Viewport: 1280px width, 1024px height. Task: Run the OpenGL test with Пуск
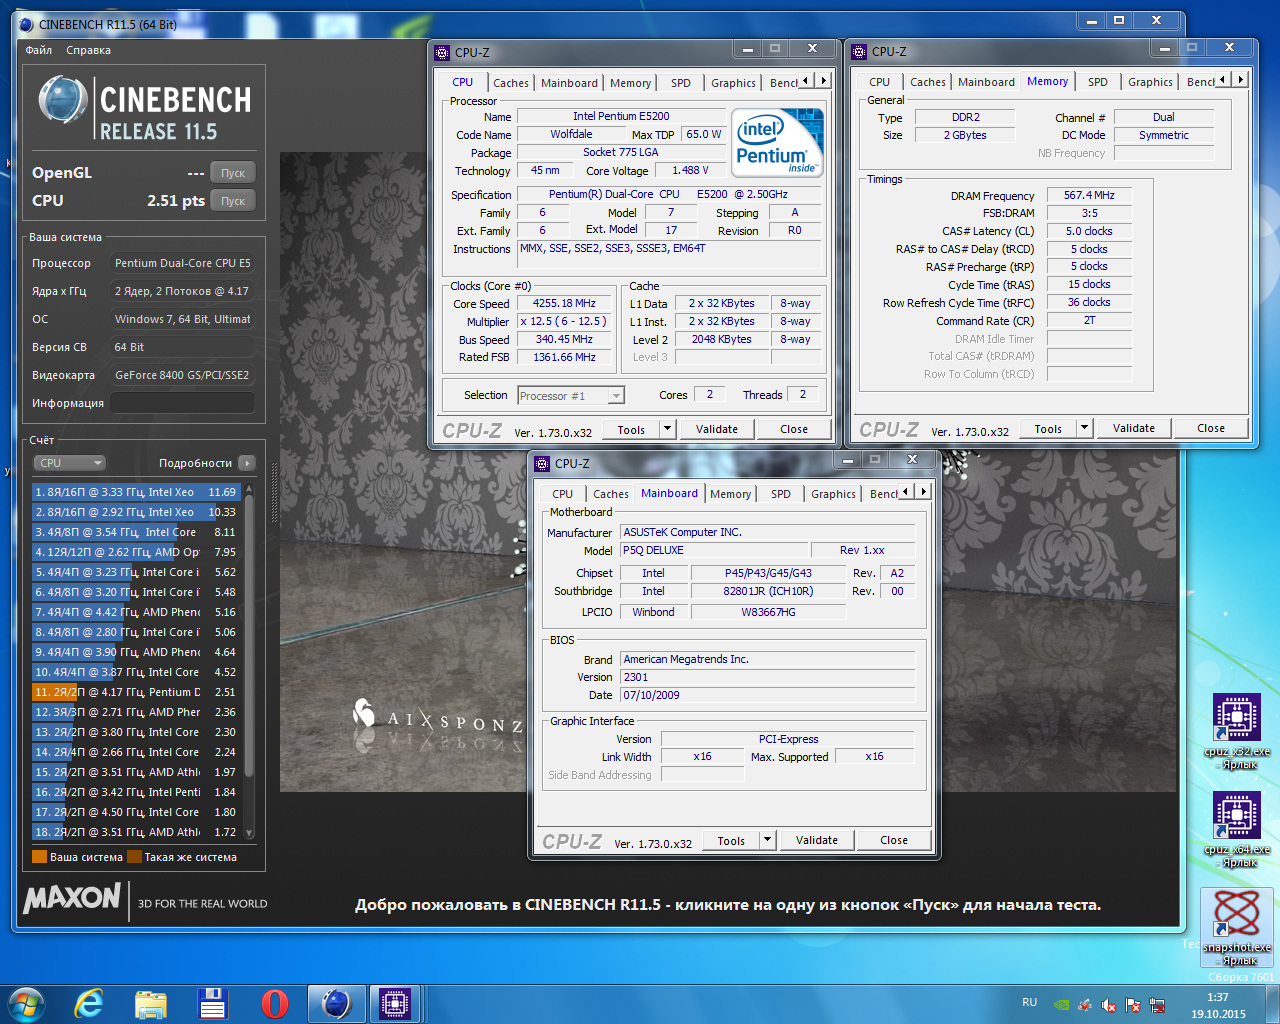pos(233,173)
